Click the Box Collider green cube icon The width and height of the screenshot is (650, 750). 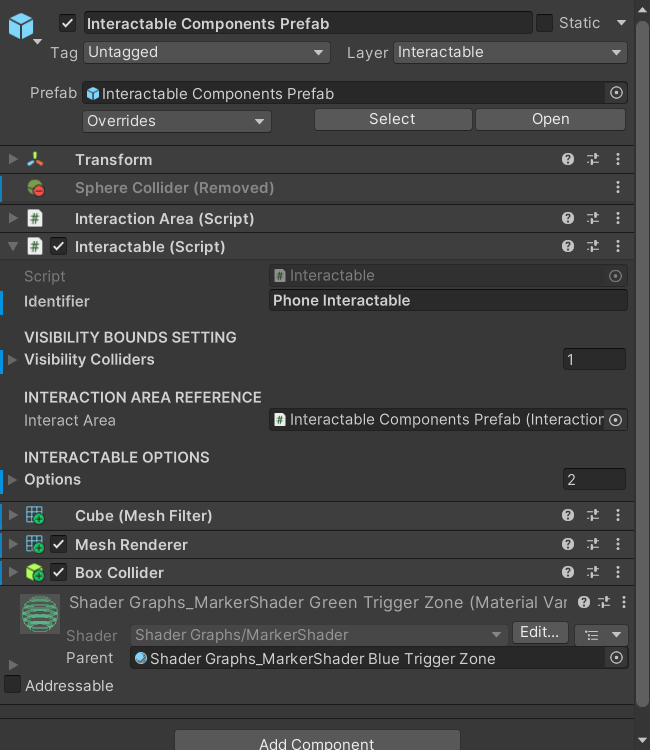[x=35, y=572]
